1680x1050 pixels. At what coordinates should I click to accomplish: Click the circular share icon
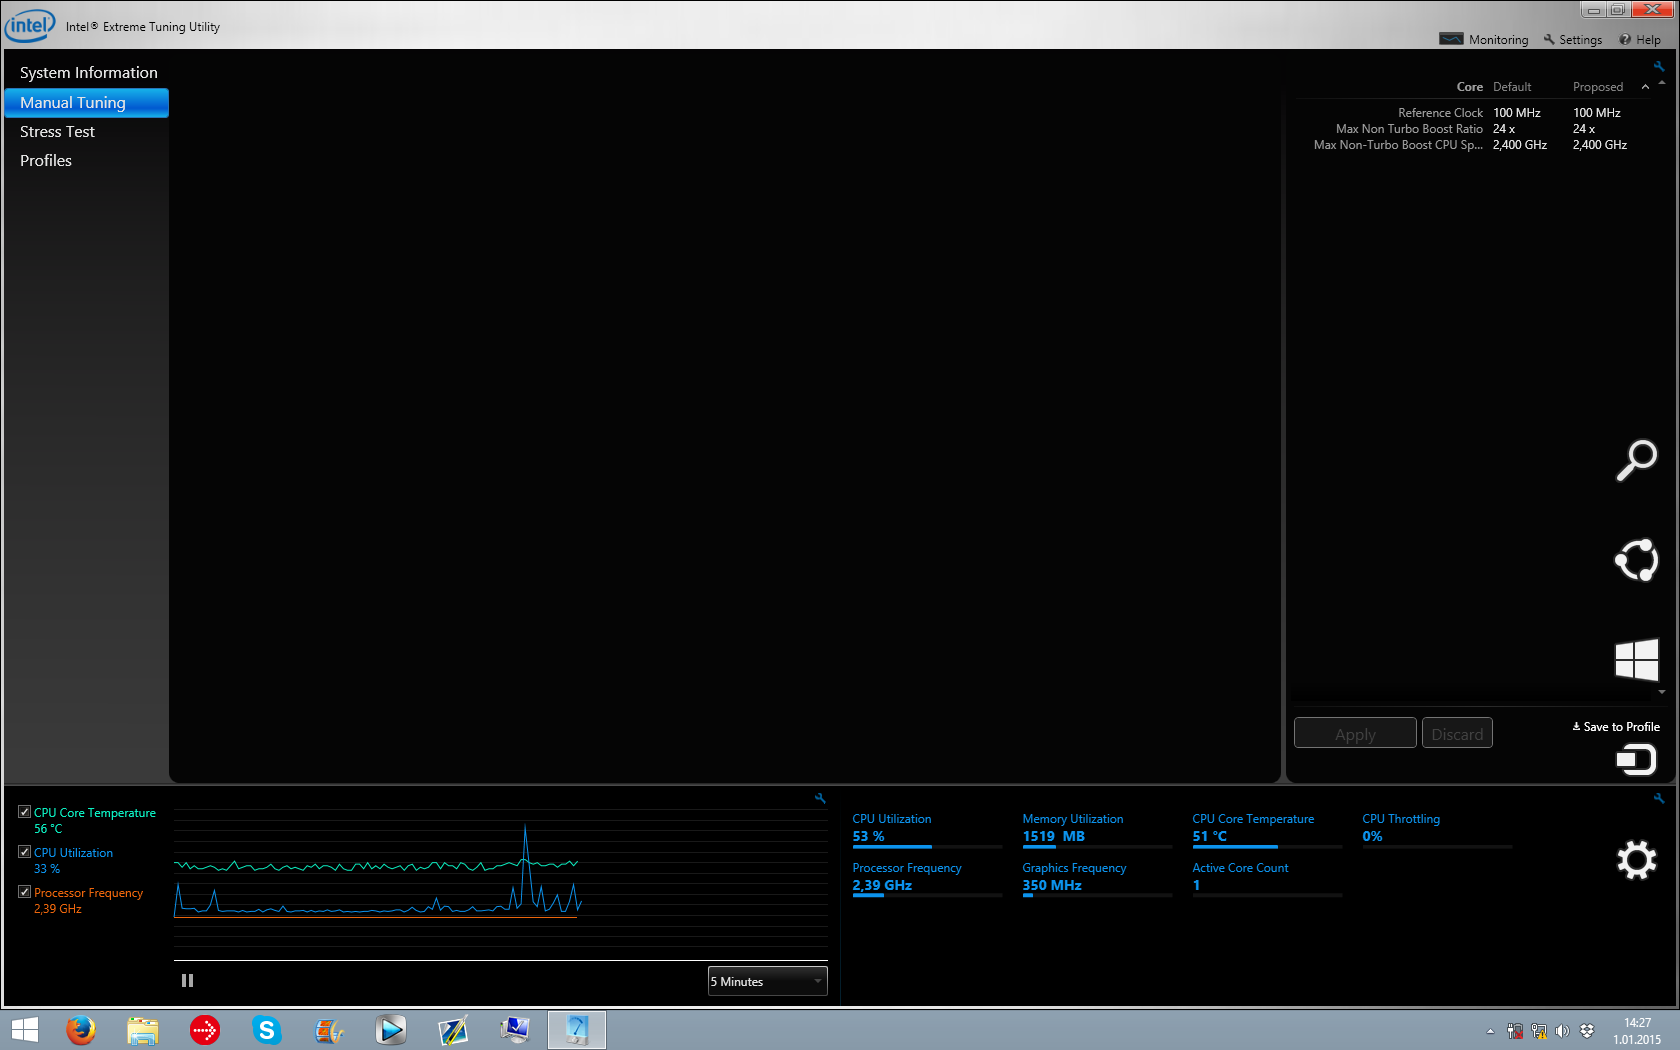click(x=1636, y=560)
